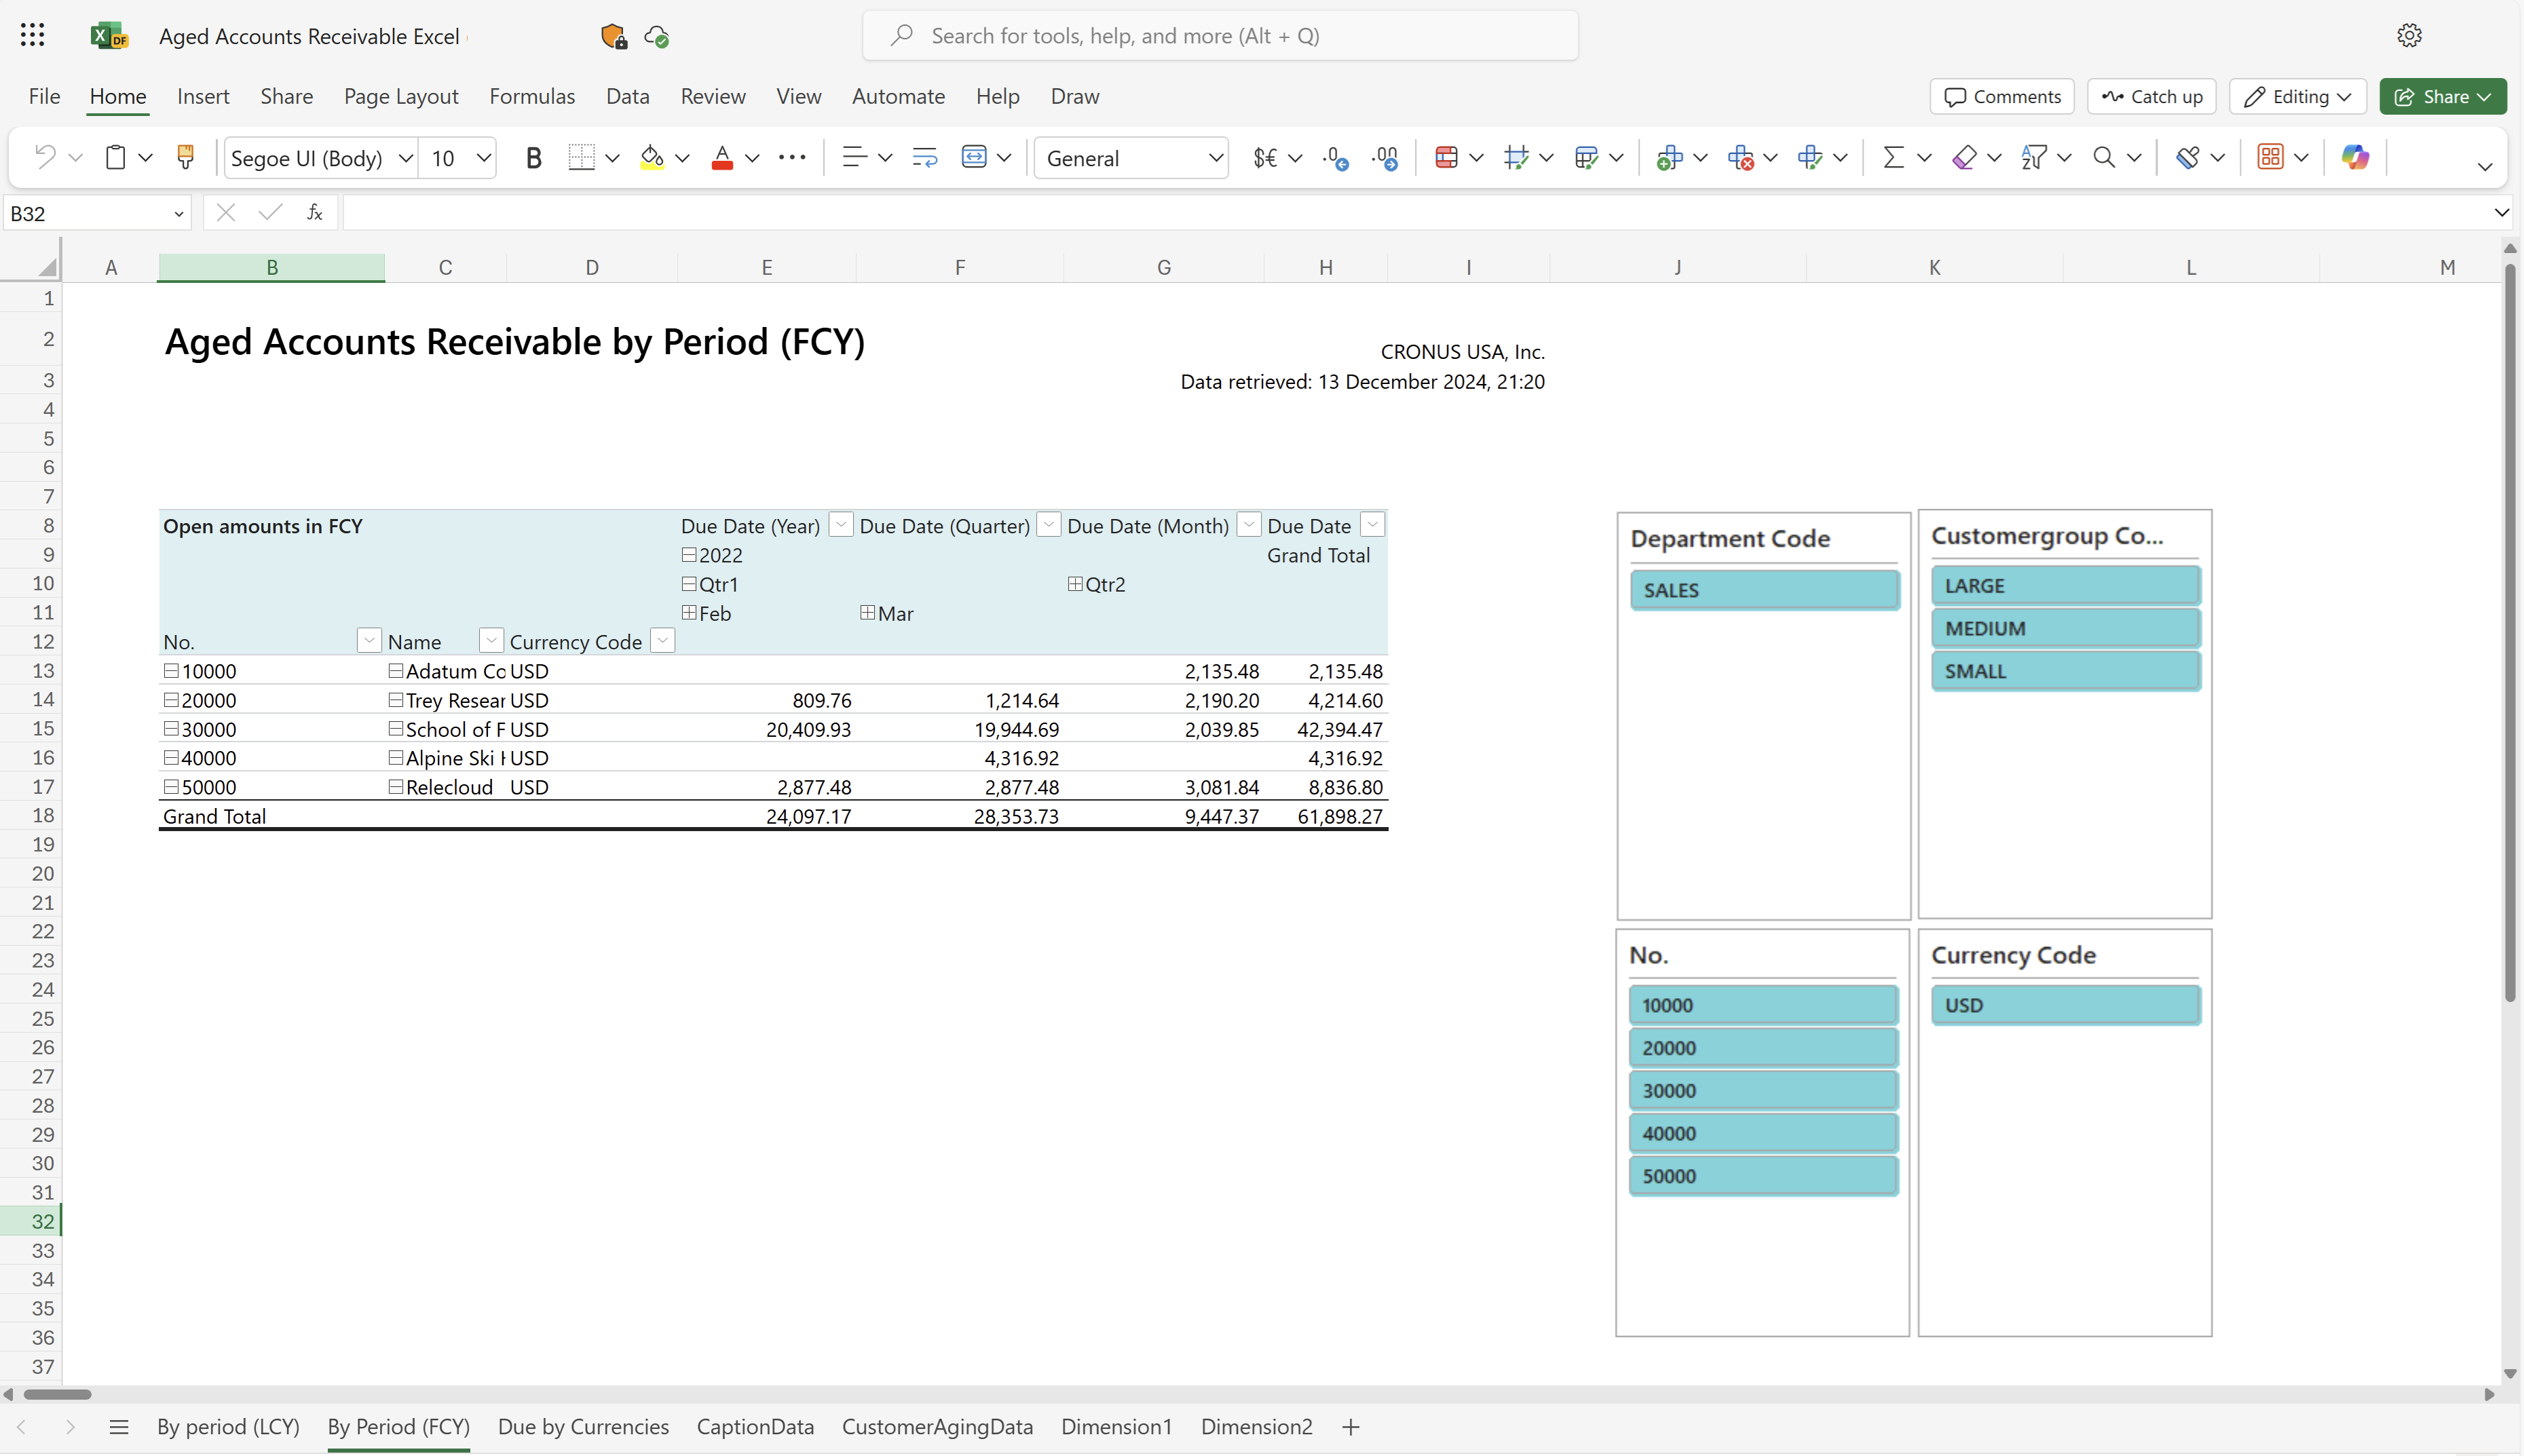The height and width of the screenshot is (1456, 2524).
Task: Toggle the Due Date Year filter
Action: click(839, 525)
